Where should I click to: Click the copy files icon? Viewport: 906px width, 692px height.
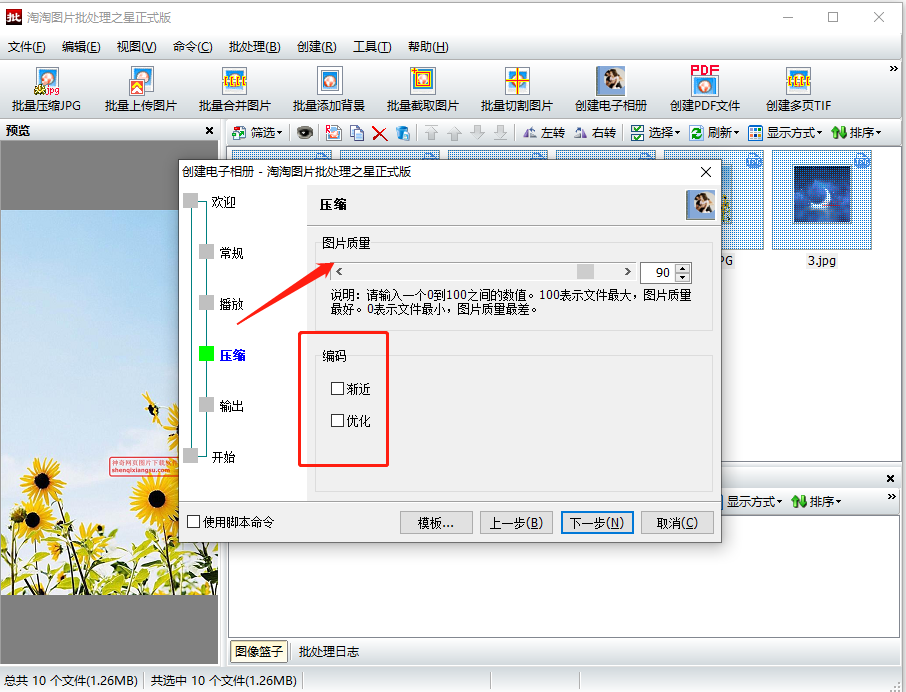click(357, 133)
